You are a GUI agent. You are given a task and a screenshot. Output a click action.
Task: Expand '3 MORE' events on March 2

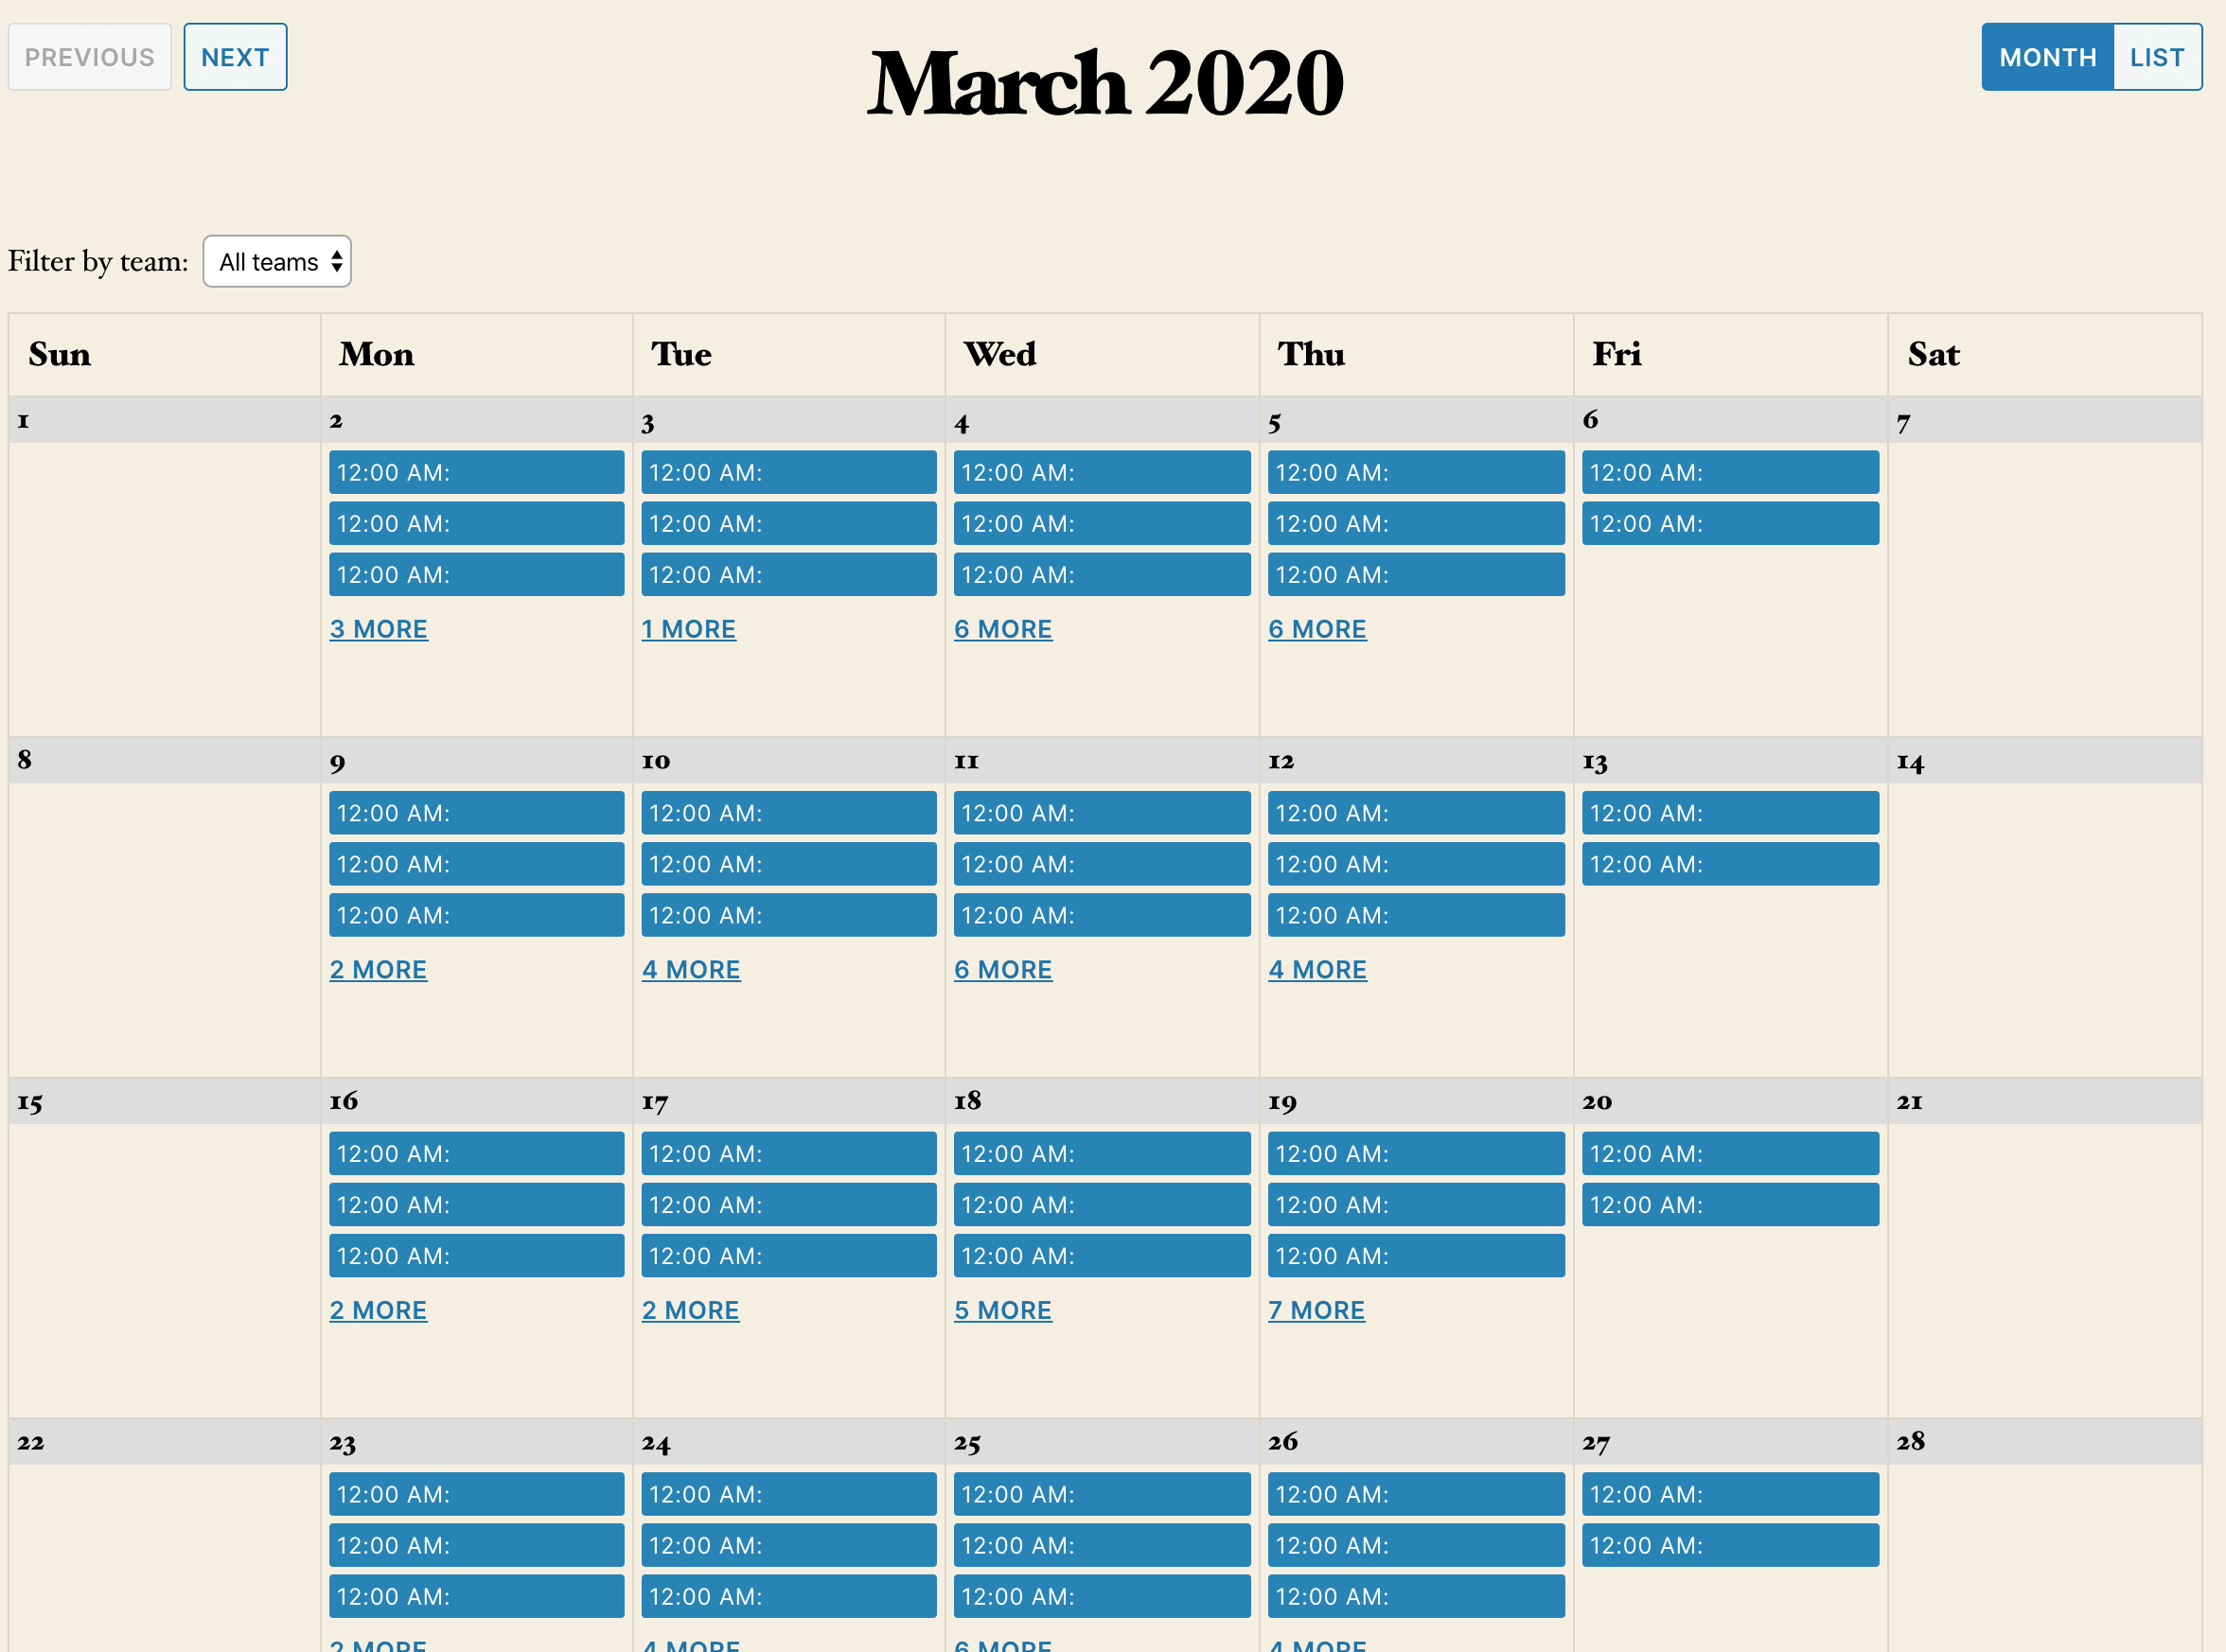point(380,628)
